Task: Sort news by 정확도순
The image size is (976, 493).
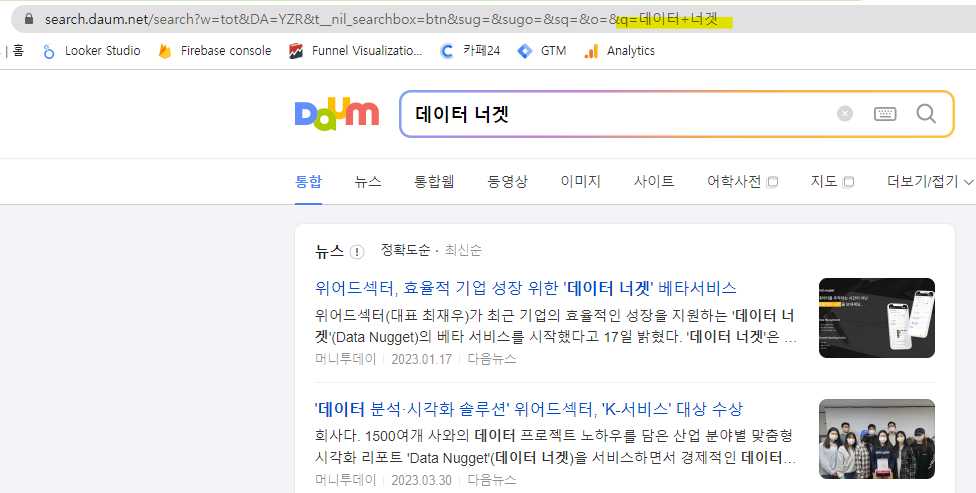Action: [x=405, y=250]
